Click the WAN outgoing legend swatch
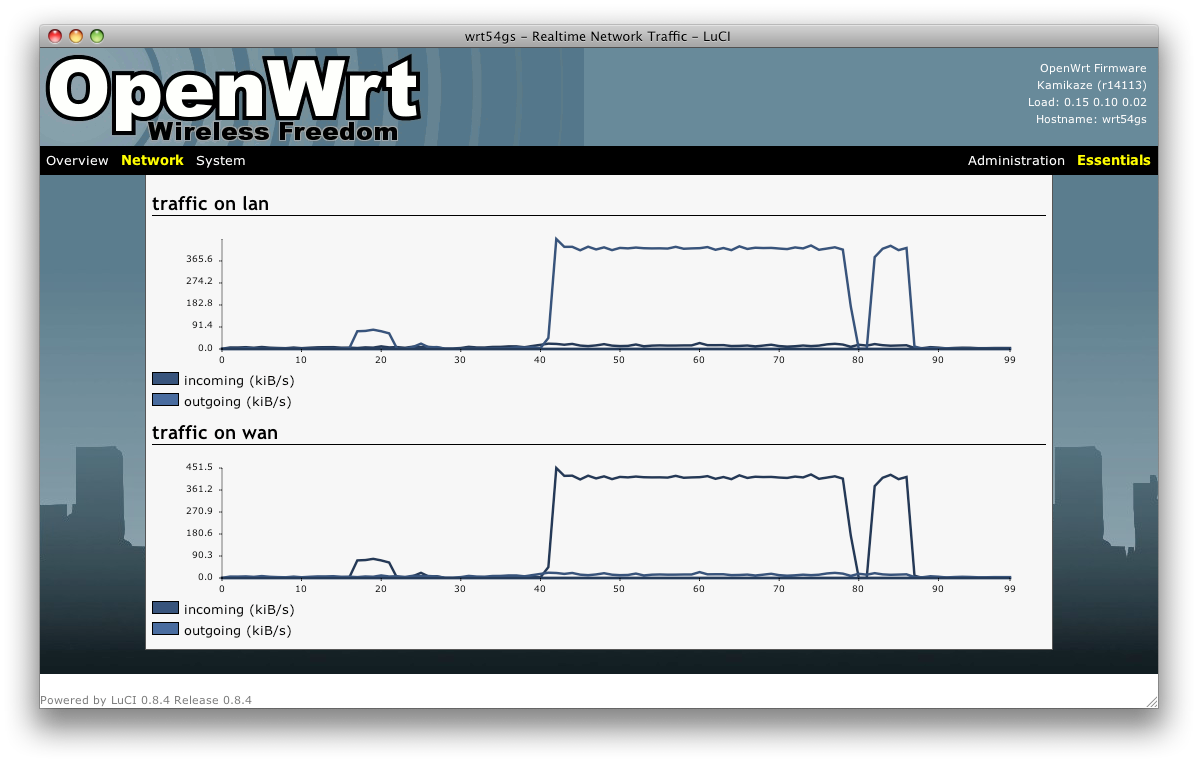Image resolution: width=1198 pixels, height=763 pixels. tap(165, 629)
